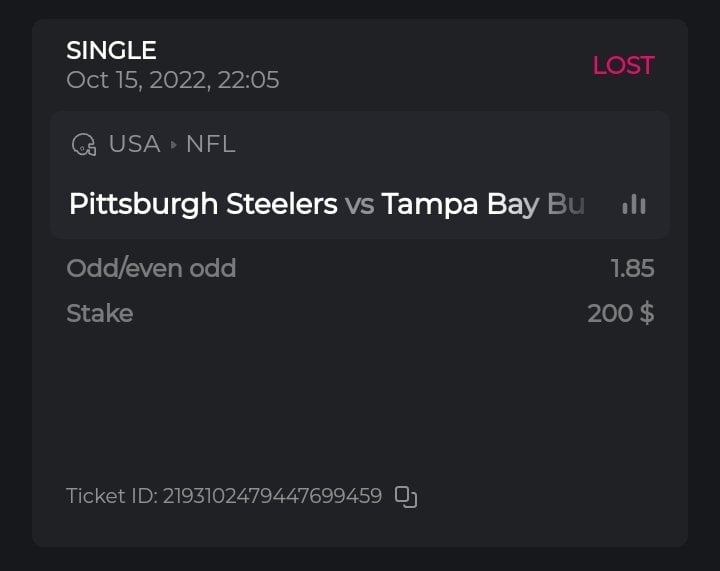Tap the Stake label
The image size is (720, 571).
(99, 313)
